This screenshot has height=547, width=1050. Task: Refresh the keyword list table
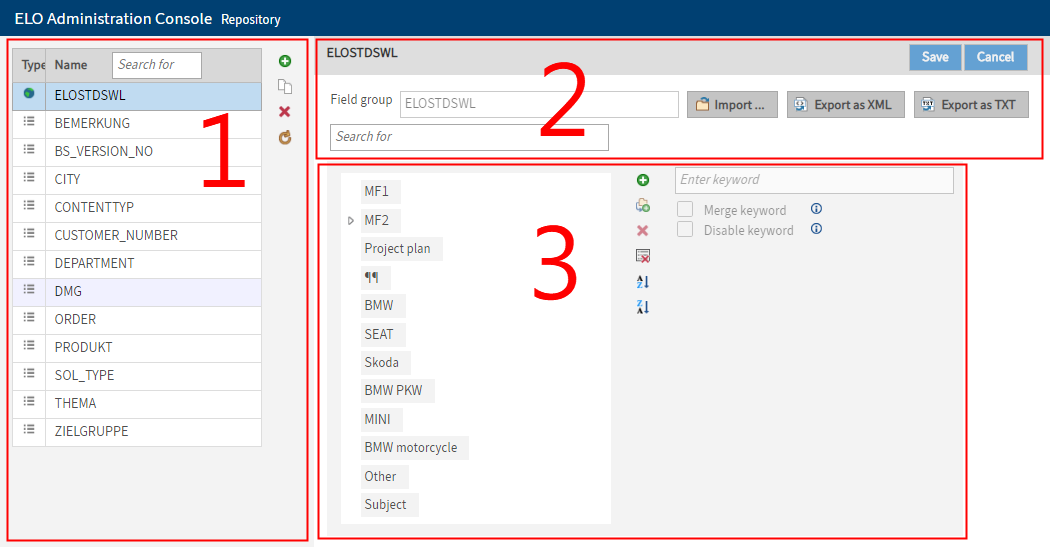(x=285, y=137)
